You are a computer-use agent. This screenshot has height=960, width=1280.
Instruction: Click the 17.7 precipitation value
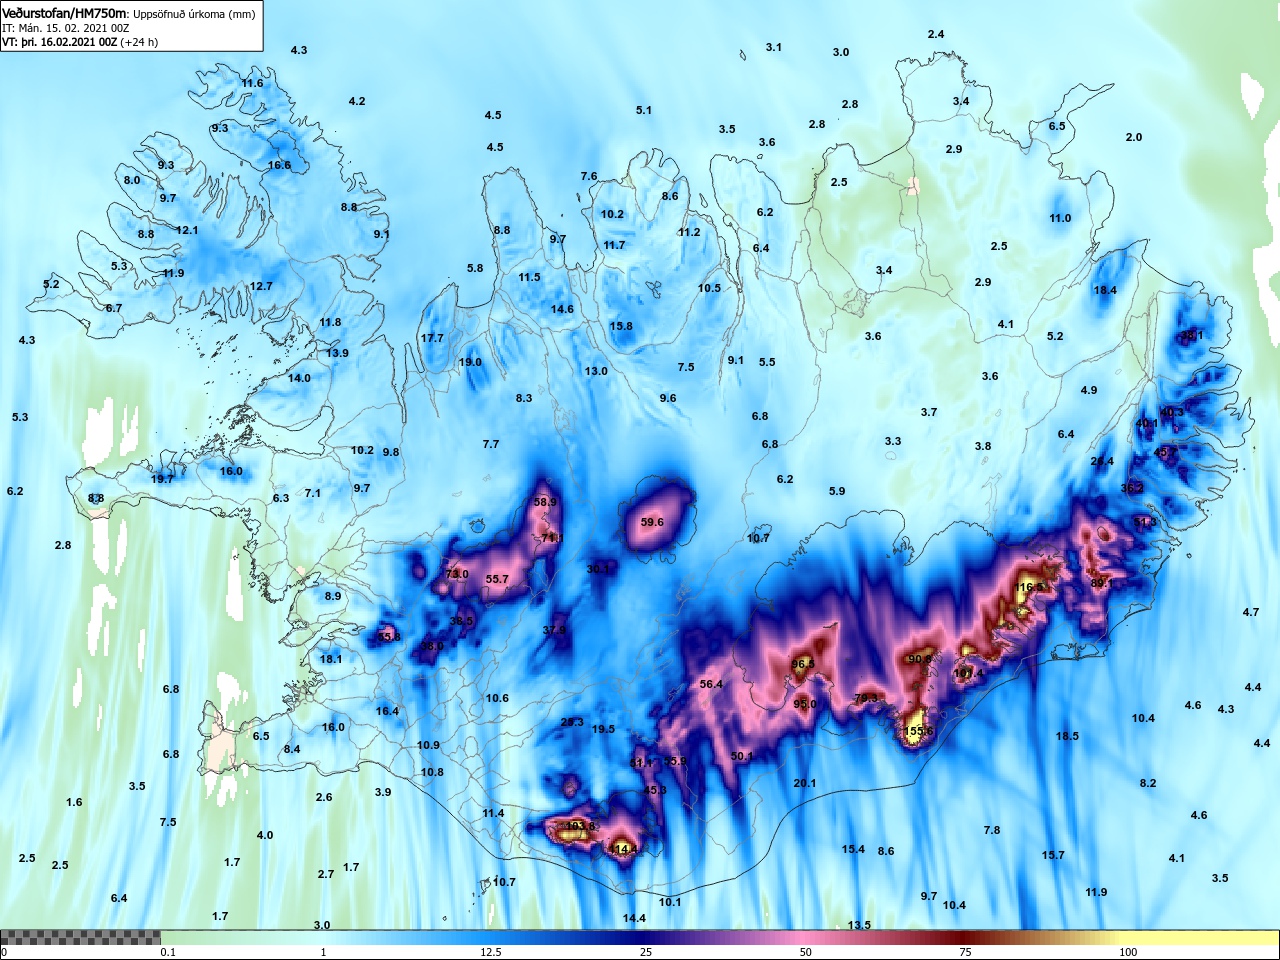(432, 338)
